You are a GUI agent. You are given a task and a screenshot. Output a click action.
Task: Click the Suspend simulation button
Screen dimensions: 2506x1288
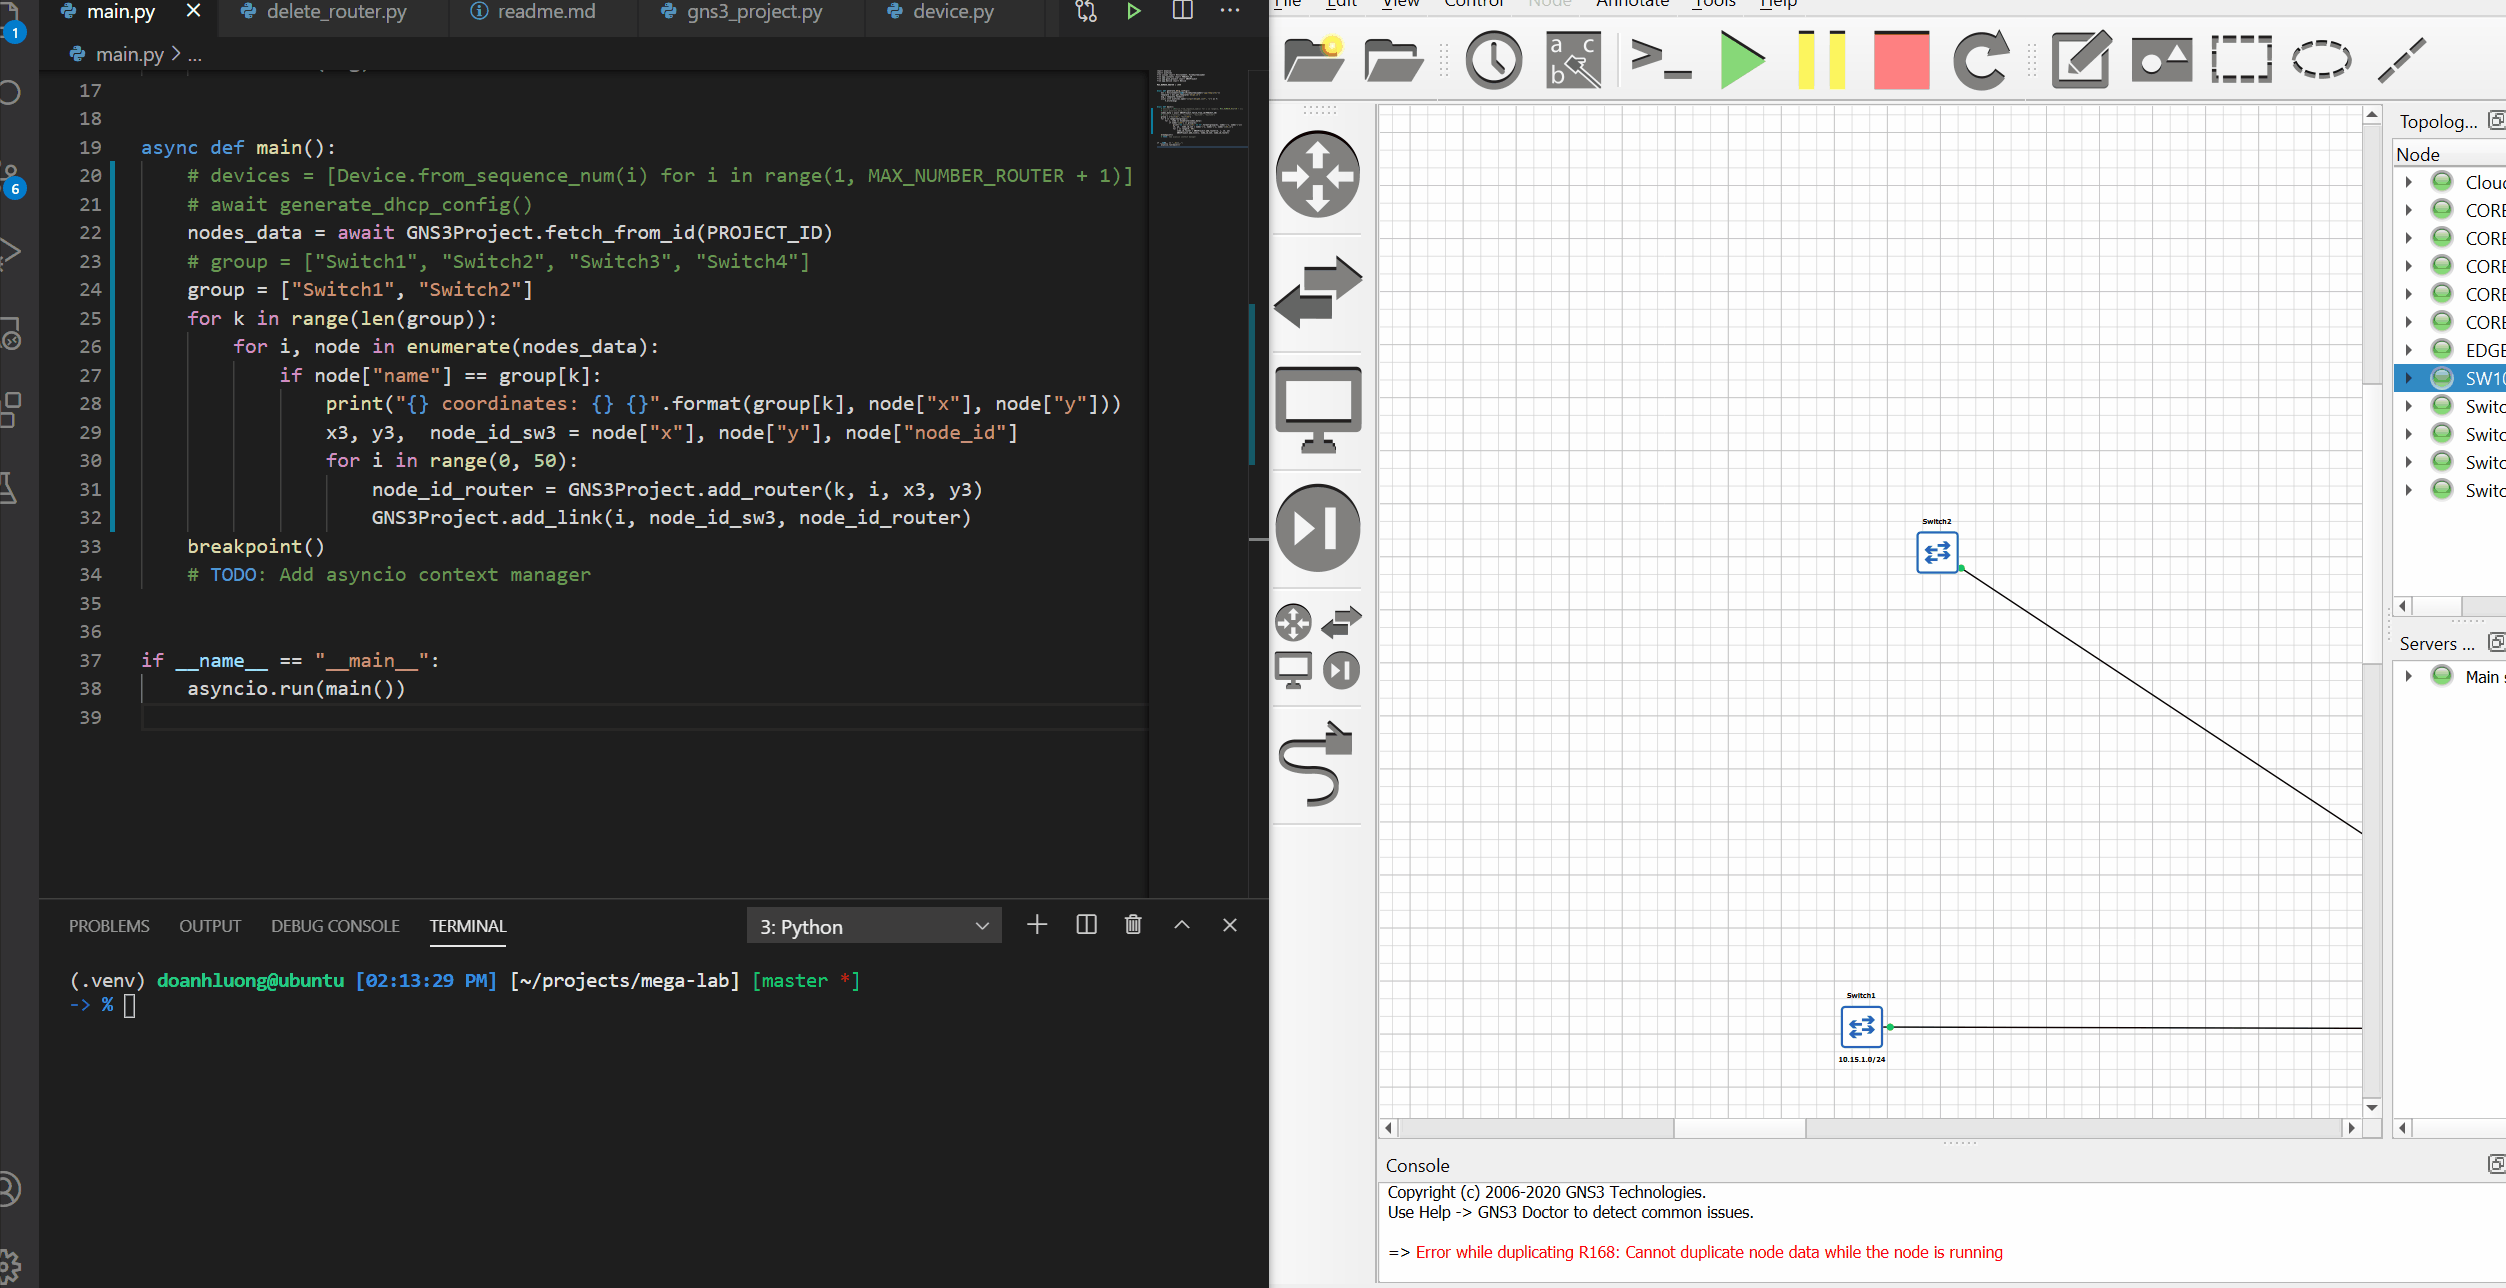click(x=1821, y=59)
